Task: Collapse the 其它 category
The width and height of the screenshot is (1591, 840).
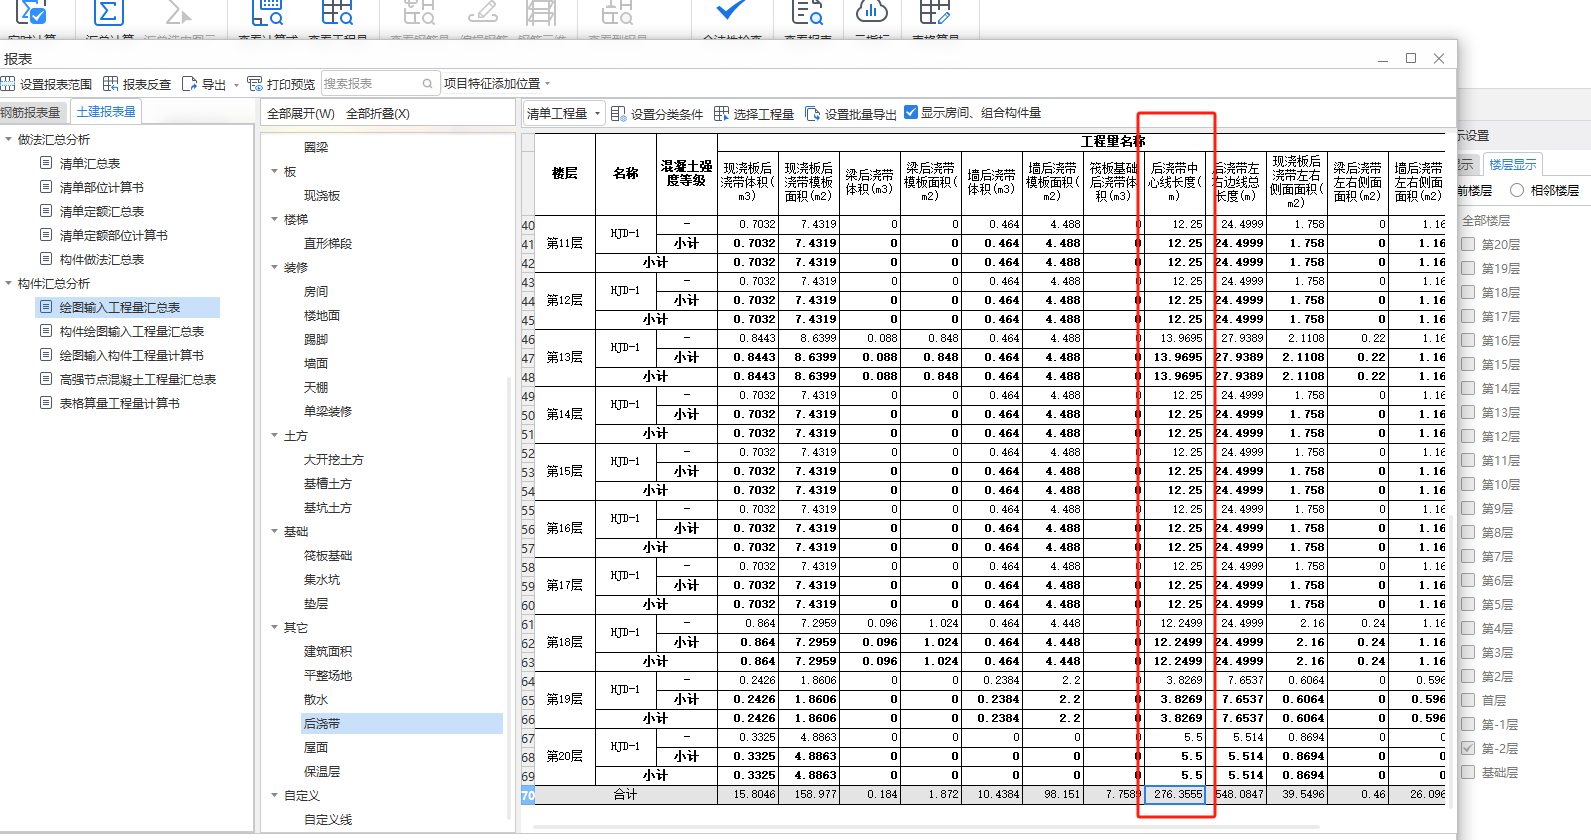Action: [x=275, y=627]
